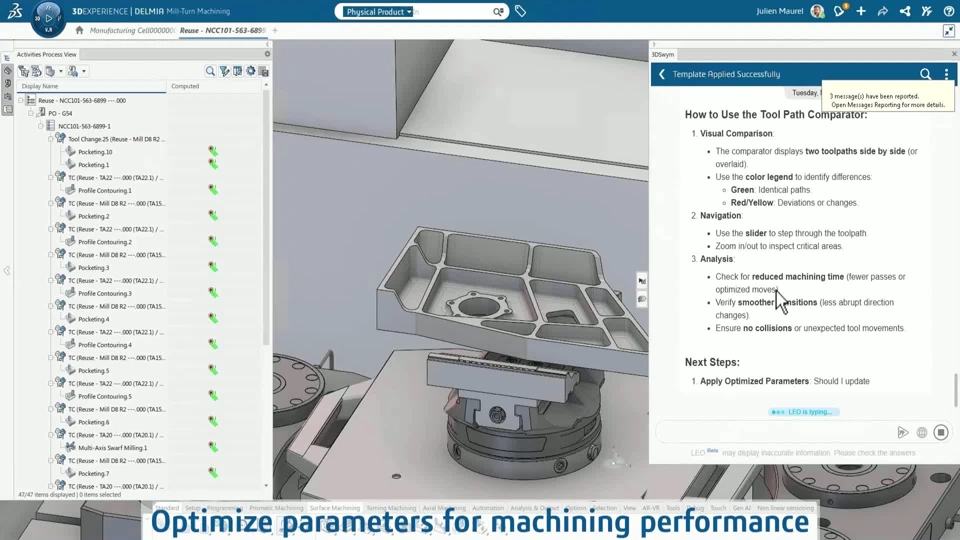Click the flag icon on viewer right edge
Screen dimensions: 960x540
pyautogui.click(x=642, y=281)
